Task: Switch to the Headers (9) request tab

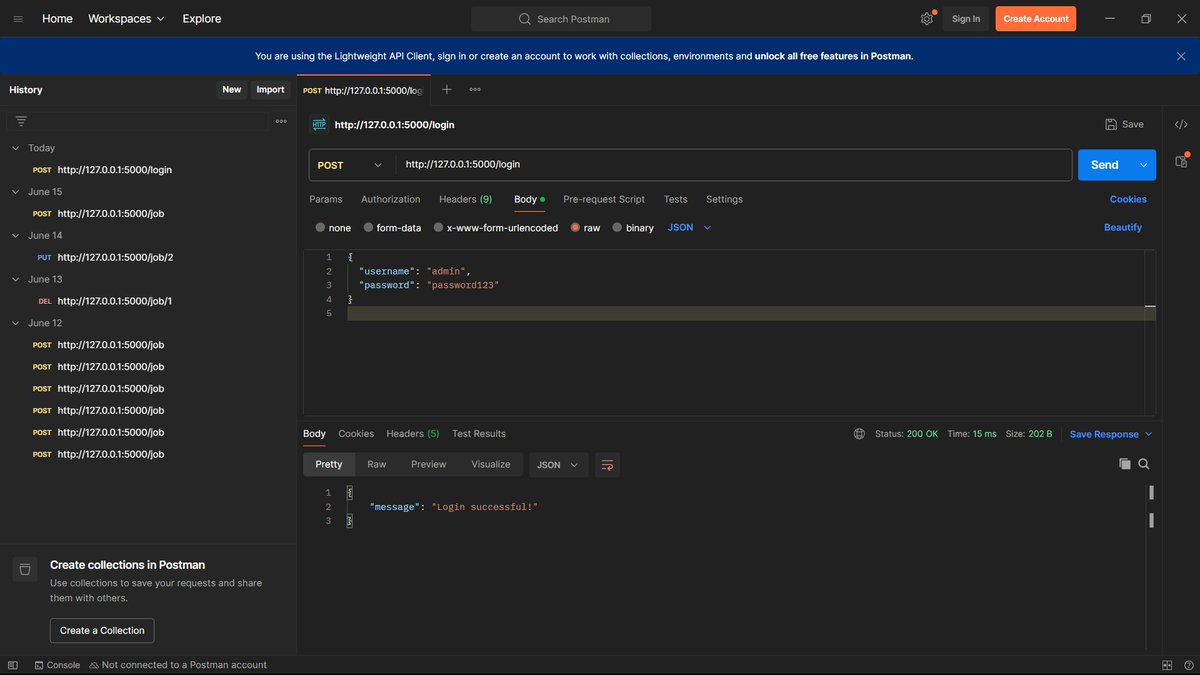Action: tap(465, 199)
